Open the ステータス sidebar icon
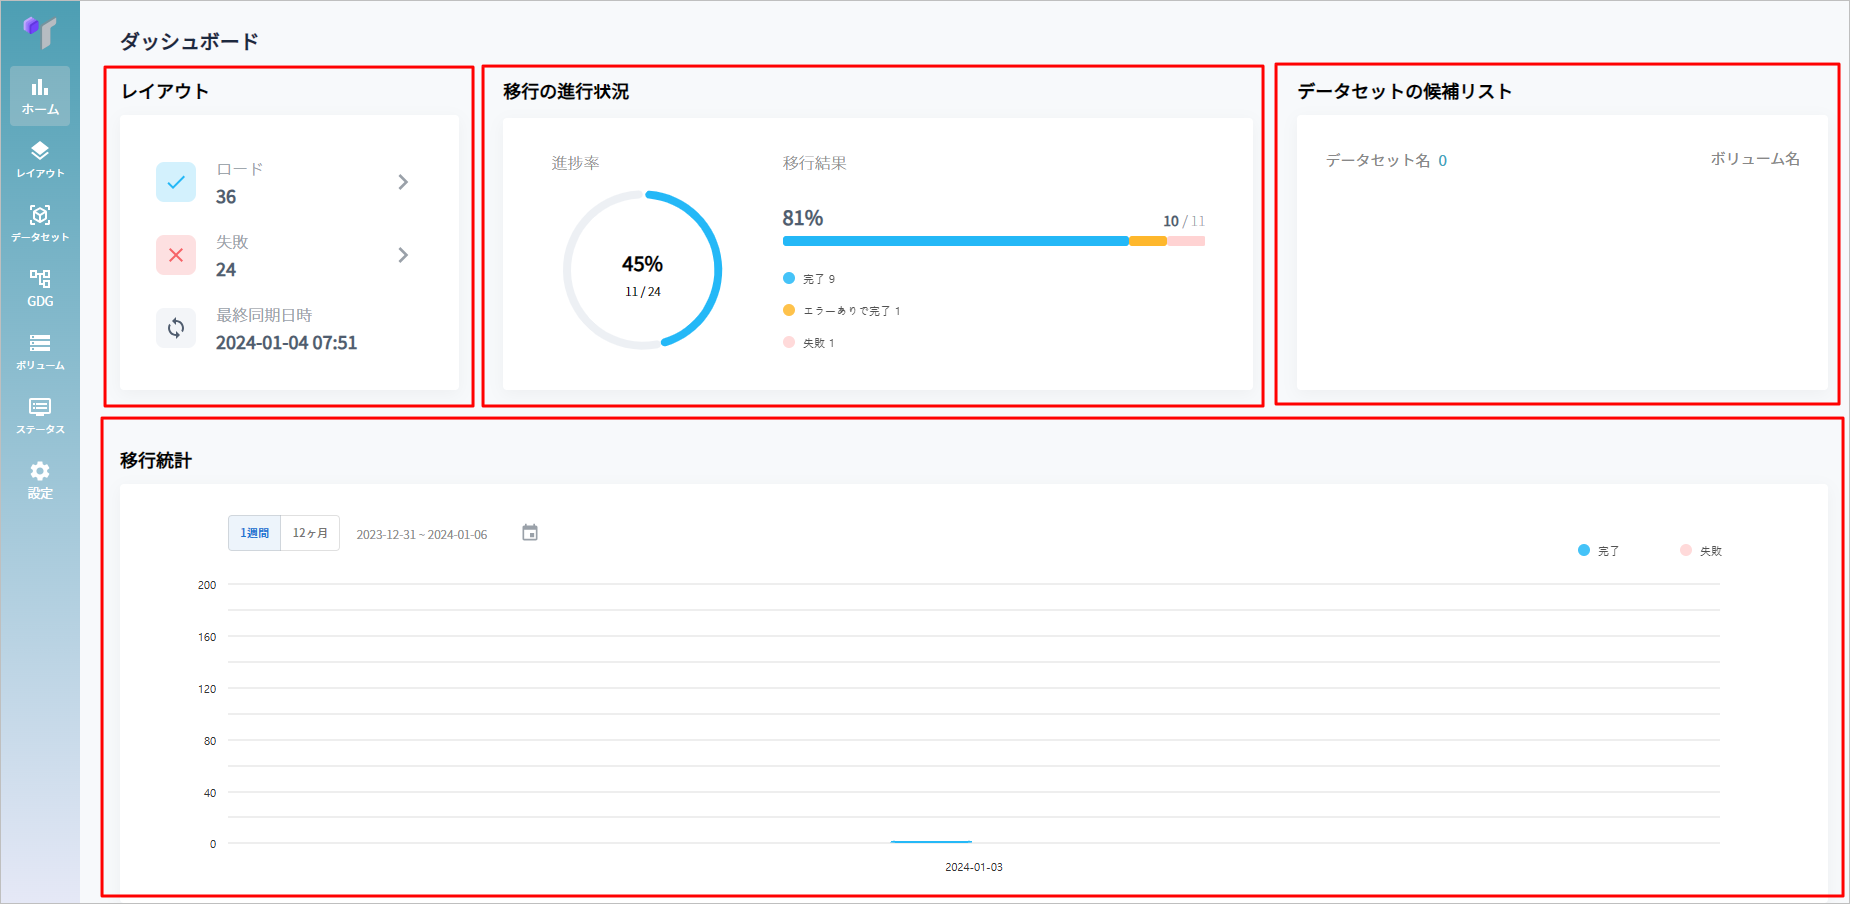 40,416
